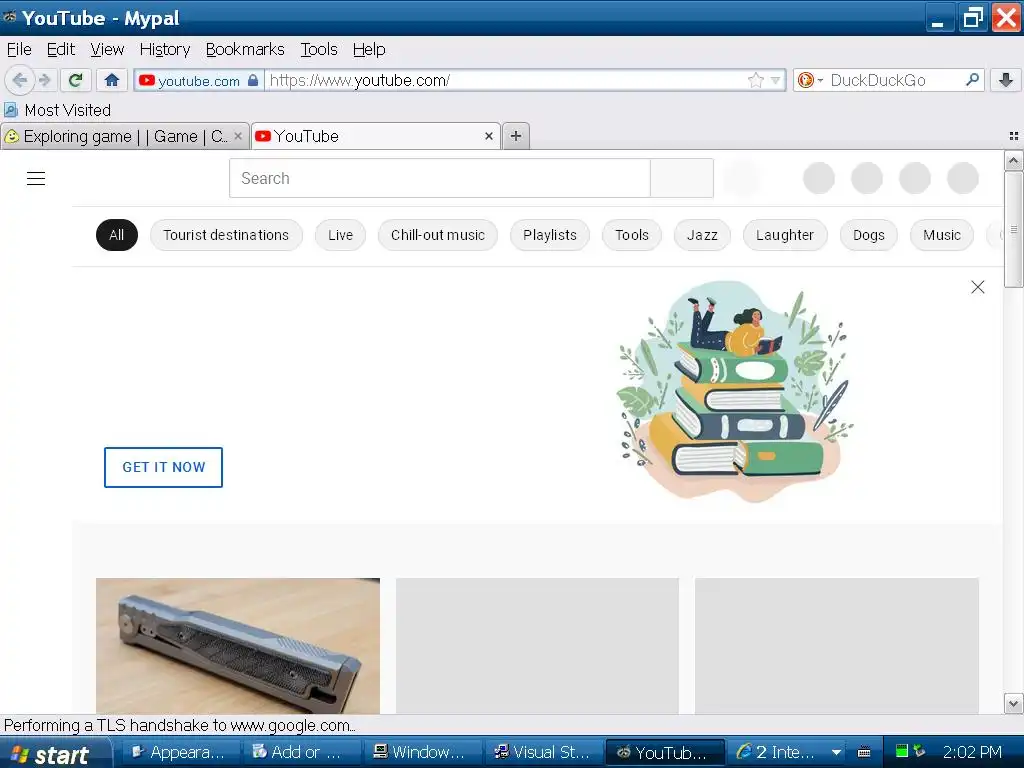1024x768 pixels.
Task: Switch to Window... taskbar item
Action: [x=423, y=752]
